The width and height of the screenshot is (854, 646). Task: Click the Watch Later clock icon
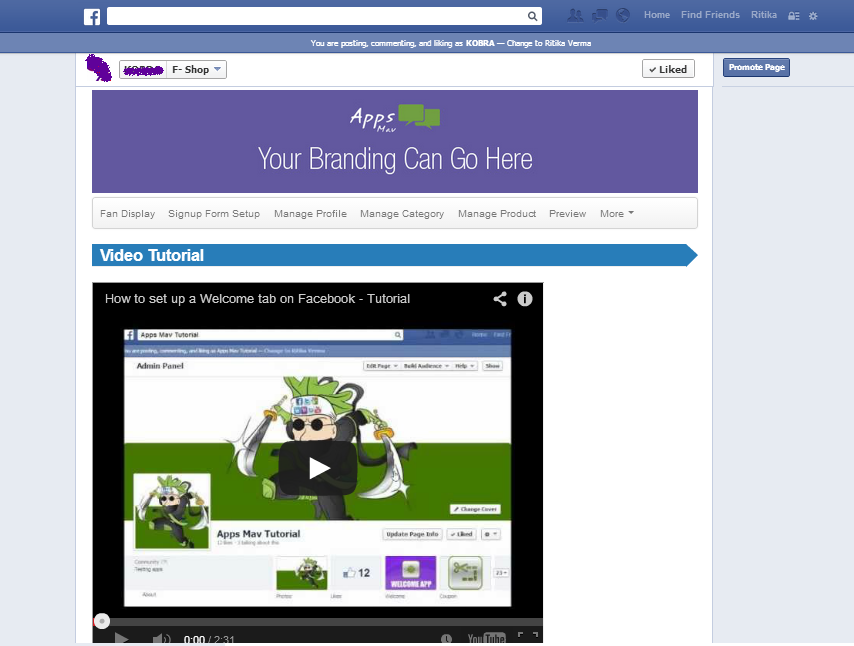[x=446, y=638]
